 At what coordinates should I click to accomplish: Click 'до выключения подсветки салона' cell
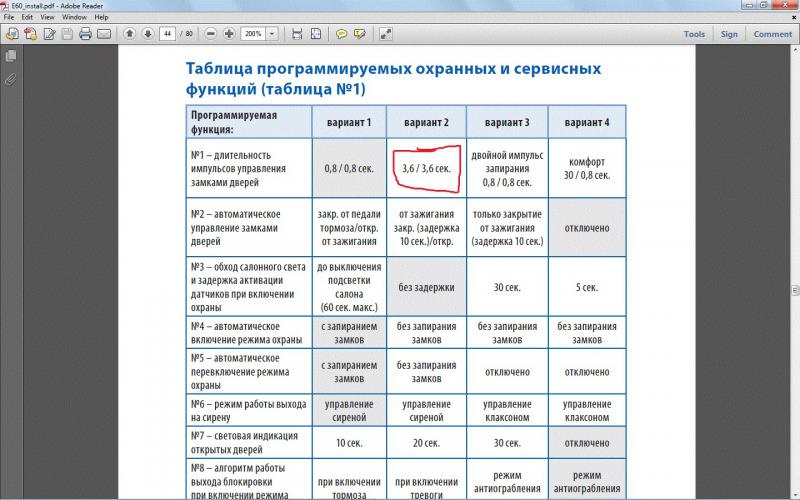pos(349,287)
